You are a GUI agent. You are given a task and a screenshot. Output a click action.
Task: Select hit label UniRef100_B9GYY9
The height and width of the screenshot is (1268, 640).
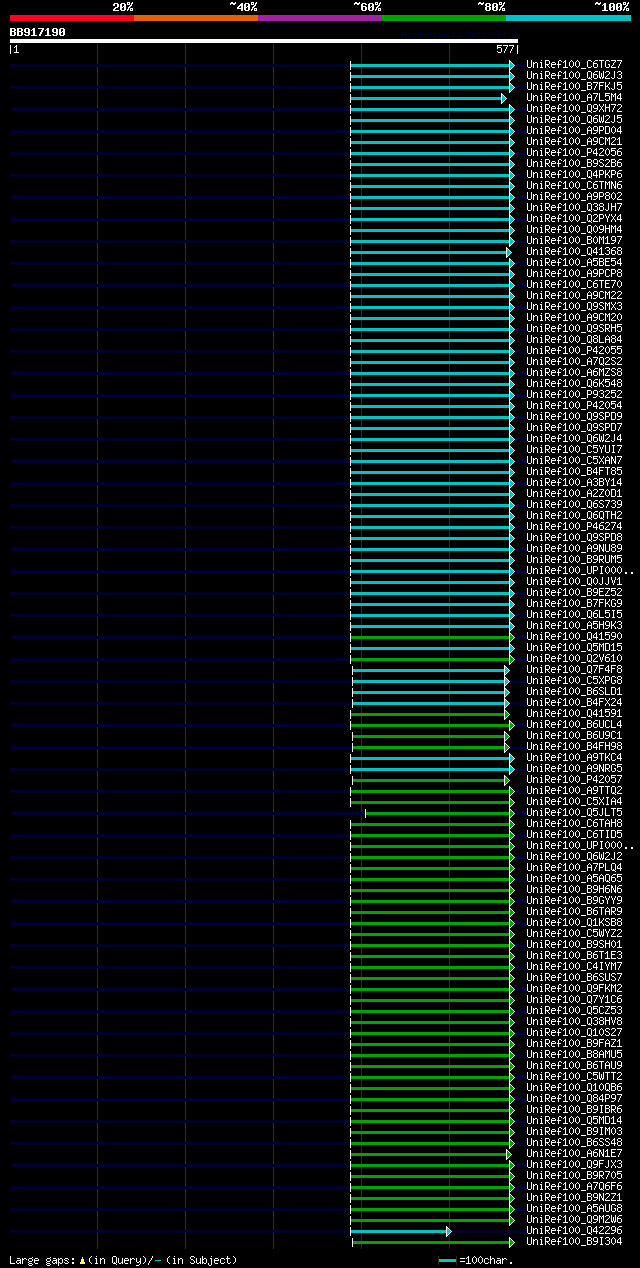click(574, 901)
